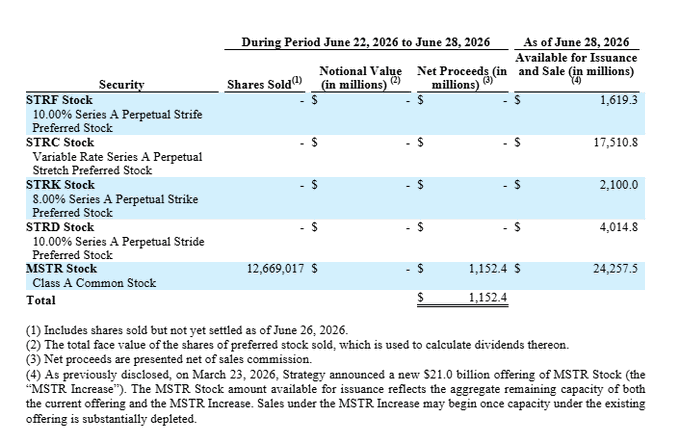Screen dimensions: 680x443
Task: Click the 1,619.3 value for STRF
Action: click(619, 100)
